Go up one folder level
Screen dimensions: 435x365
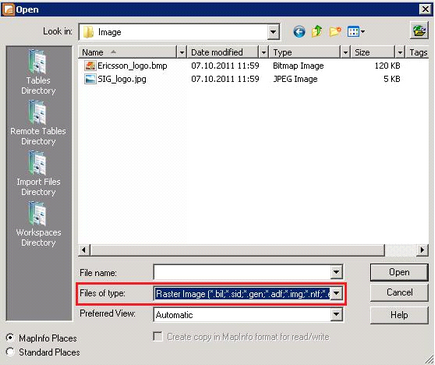tap(317, 32)
